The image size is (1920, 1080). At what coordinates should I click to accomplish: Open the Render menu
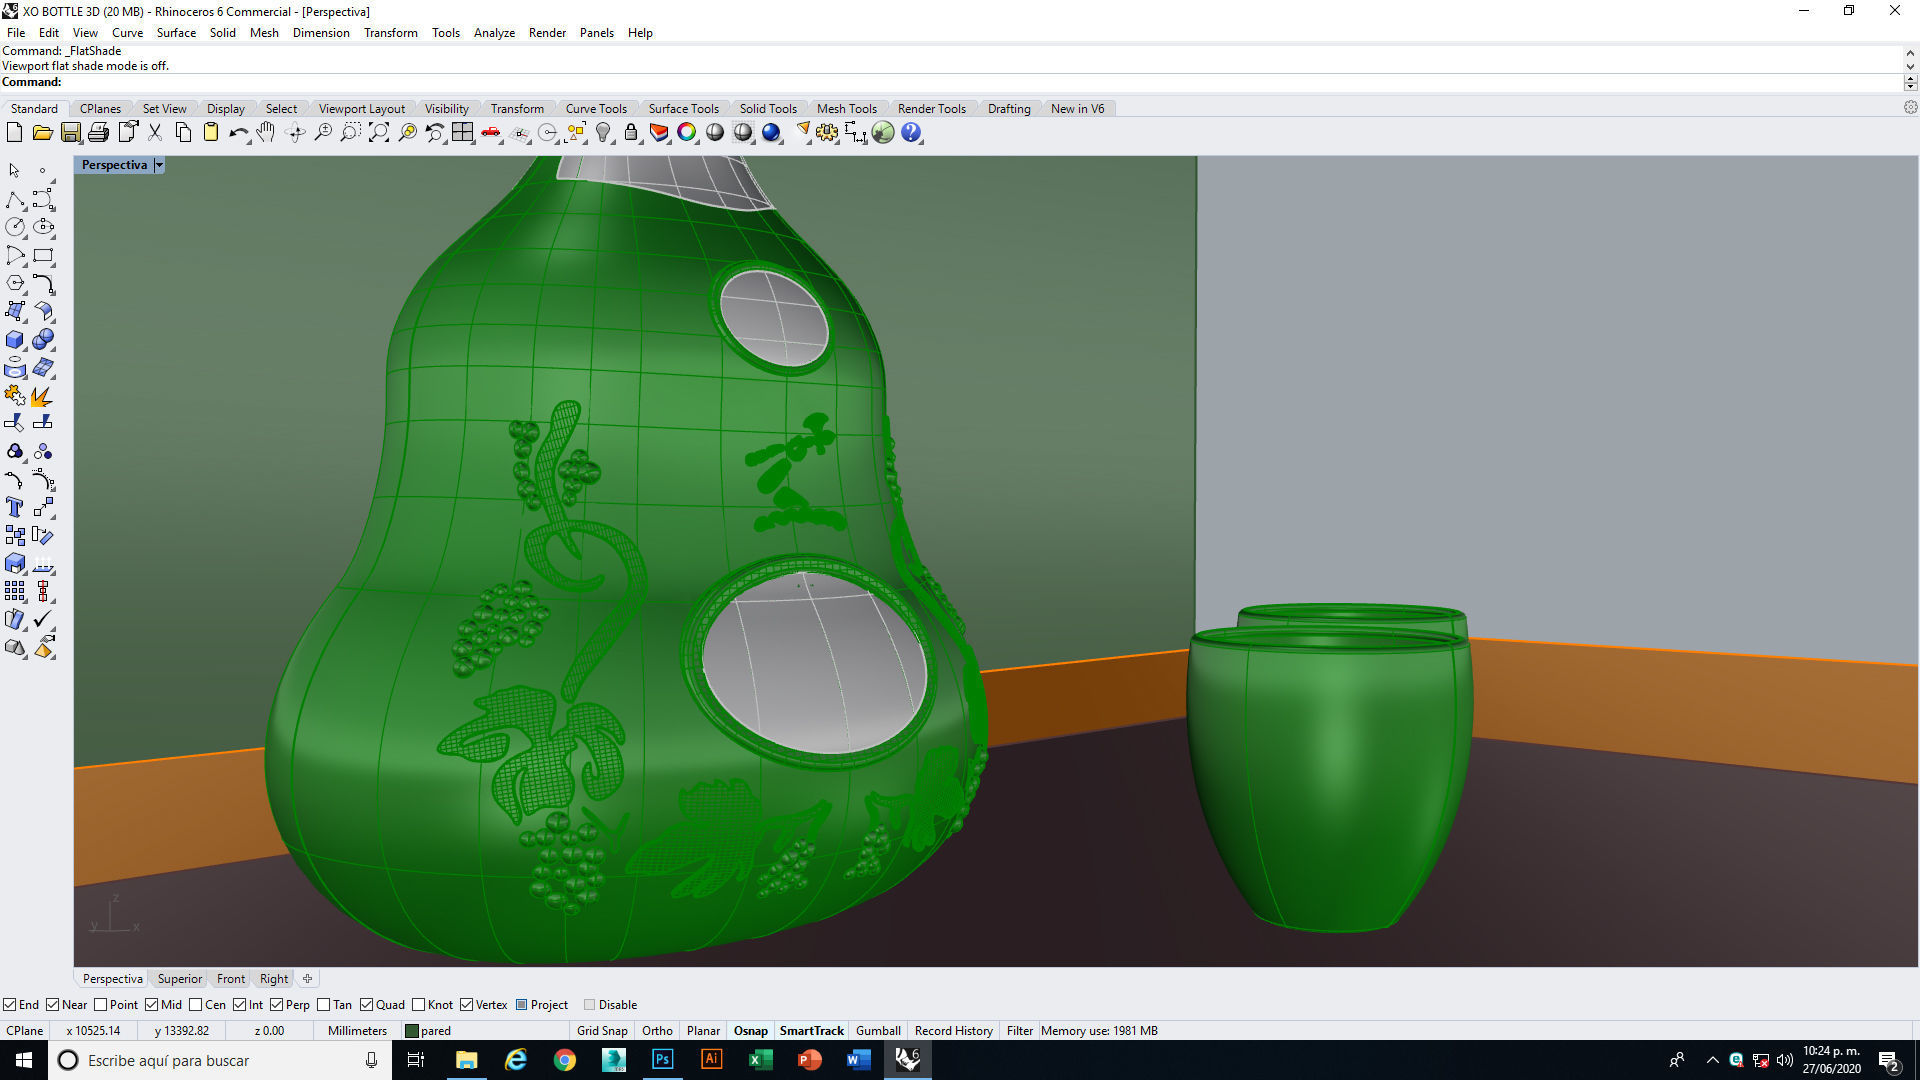[x=547, y=33]
